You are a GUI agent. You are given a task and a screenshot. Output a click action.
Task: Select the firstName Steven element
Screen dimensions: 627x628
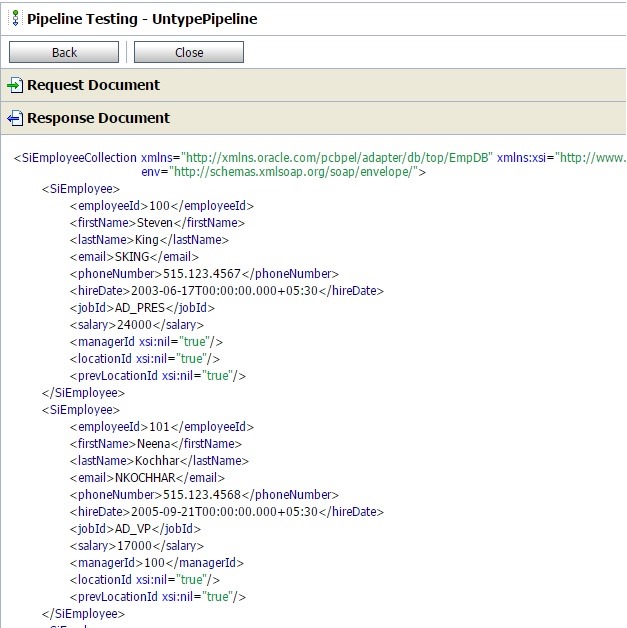coord(157,223)
